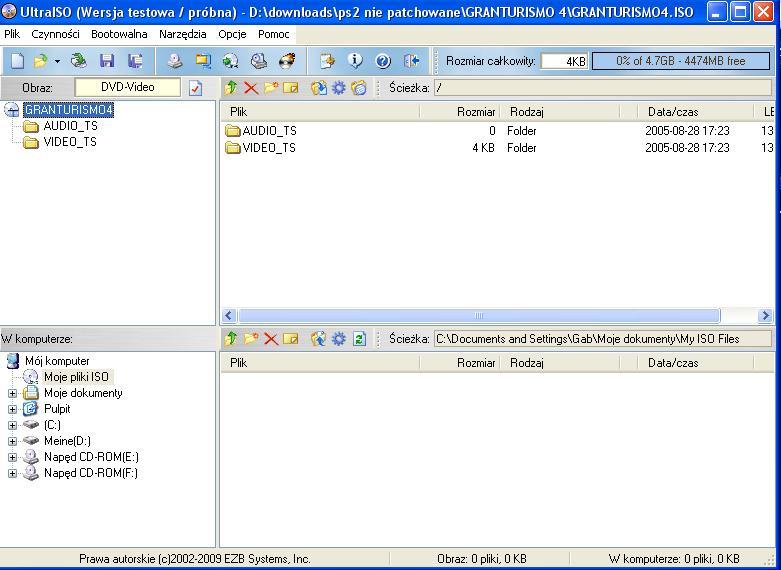Click the scrollbar right arrow in image list
The height and width of the screenshot is (570, 781).
point(765,315)
